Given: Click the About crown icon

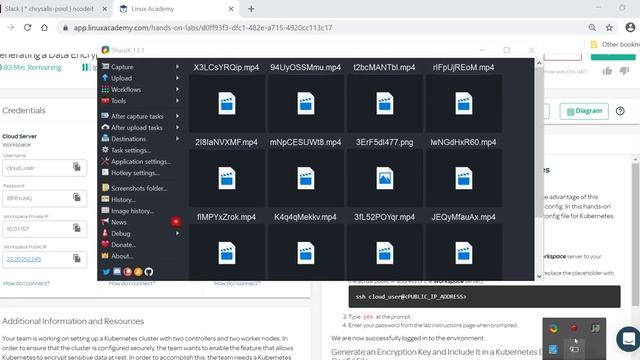Looking at the screenshot, I should click(105, 256).
